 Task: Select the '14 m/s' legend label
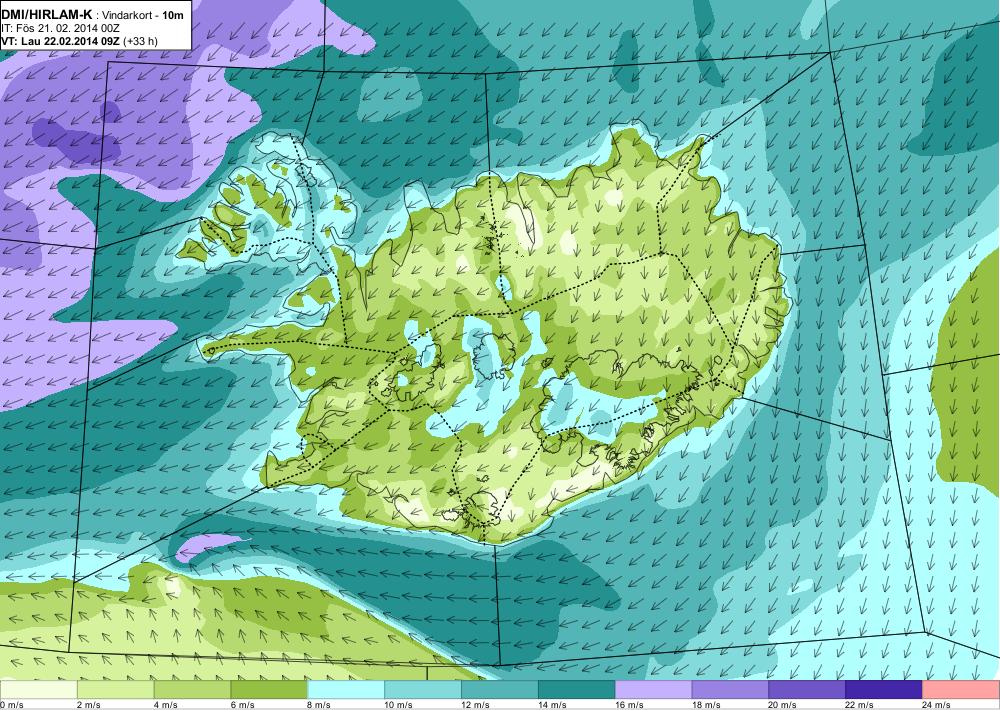tap(552, 705)
